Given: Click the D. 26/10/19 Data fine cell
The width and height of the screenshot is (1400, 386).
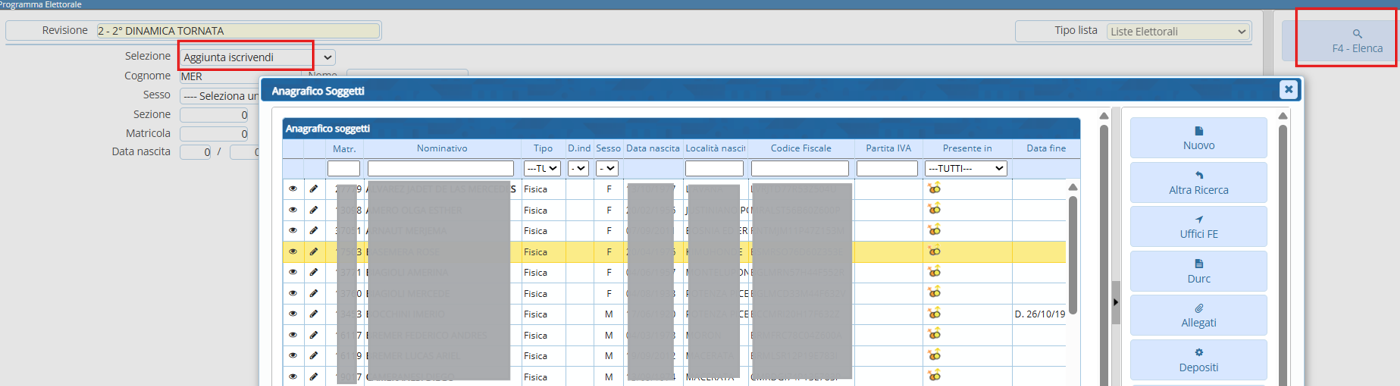Looking at the screenshot, I should click(1039, 314).
